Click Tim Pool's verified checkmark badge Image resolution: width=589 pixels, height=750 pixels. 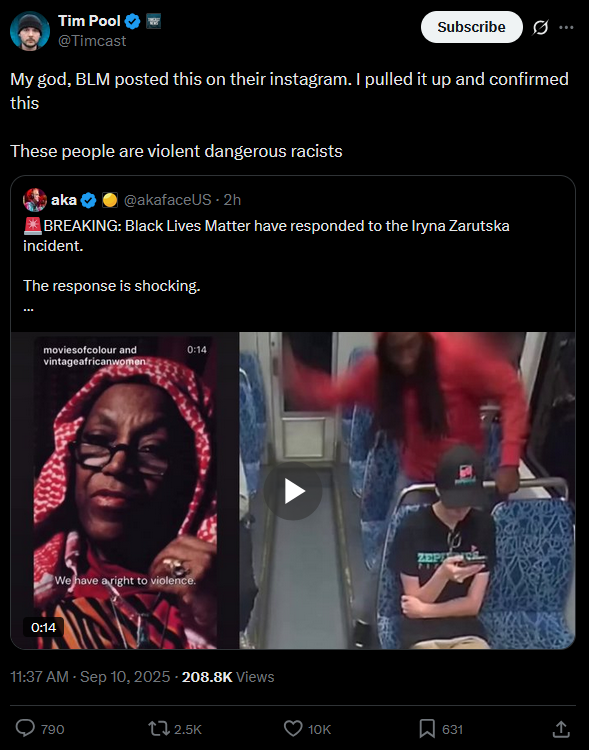pos(133,21)
